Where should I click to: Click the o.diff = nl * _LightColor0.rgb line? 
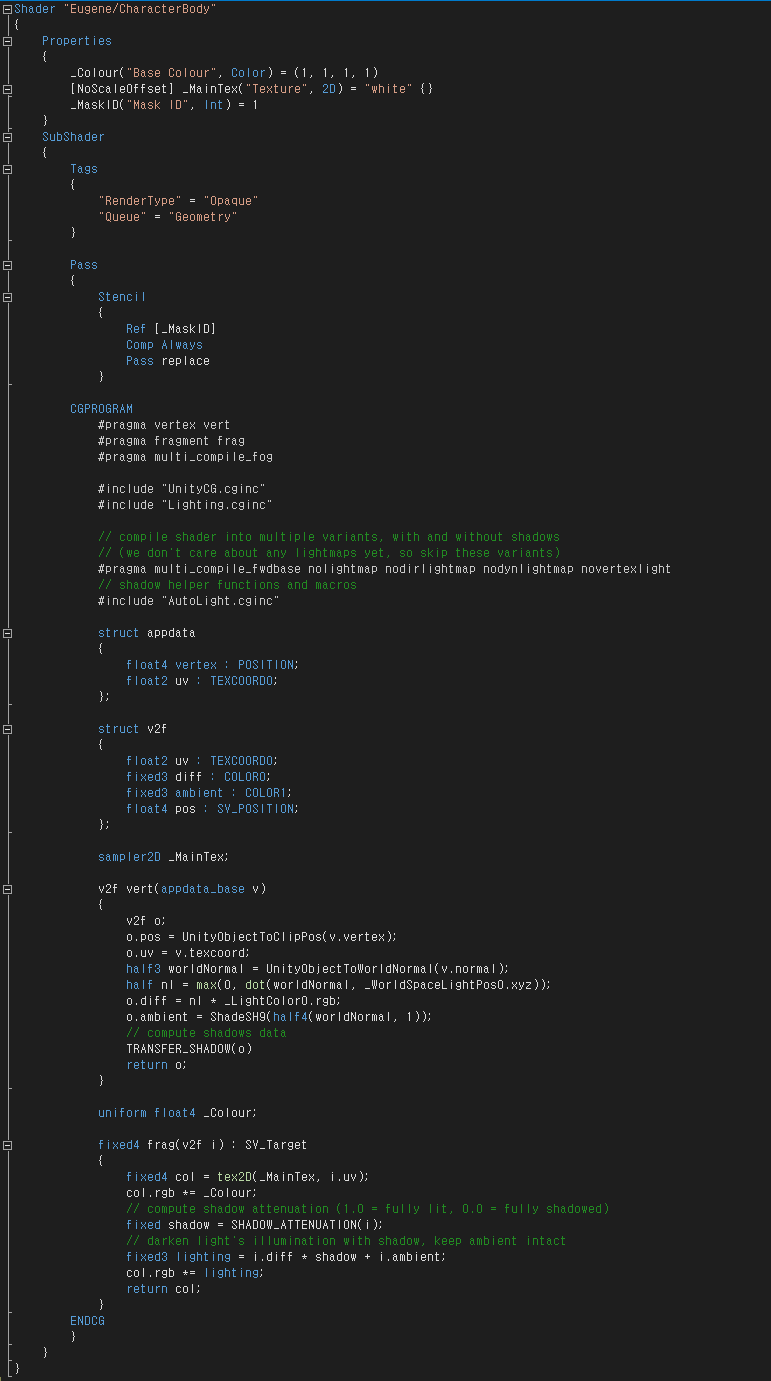pos(234,1001)
